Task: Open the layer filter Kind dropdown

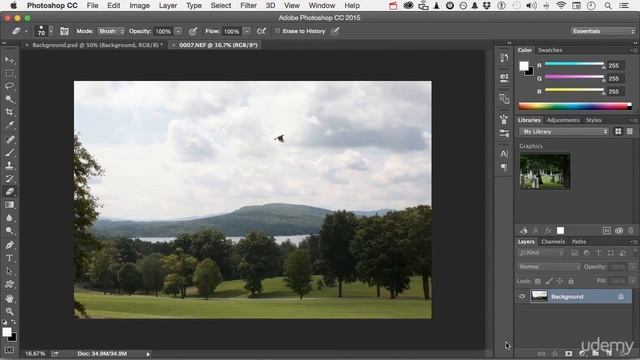Action: click(x=541, y=253)
